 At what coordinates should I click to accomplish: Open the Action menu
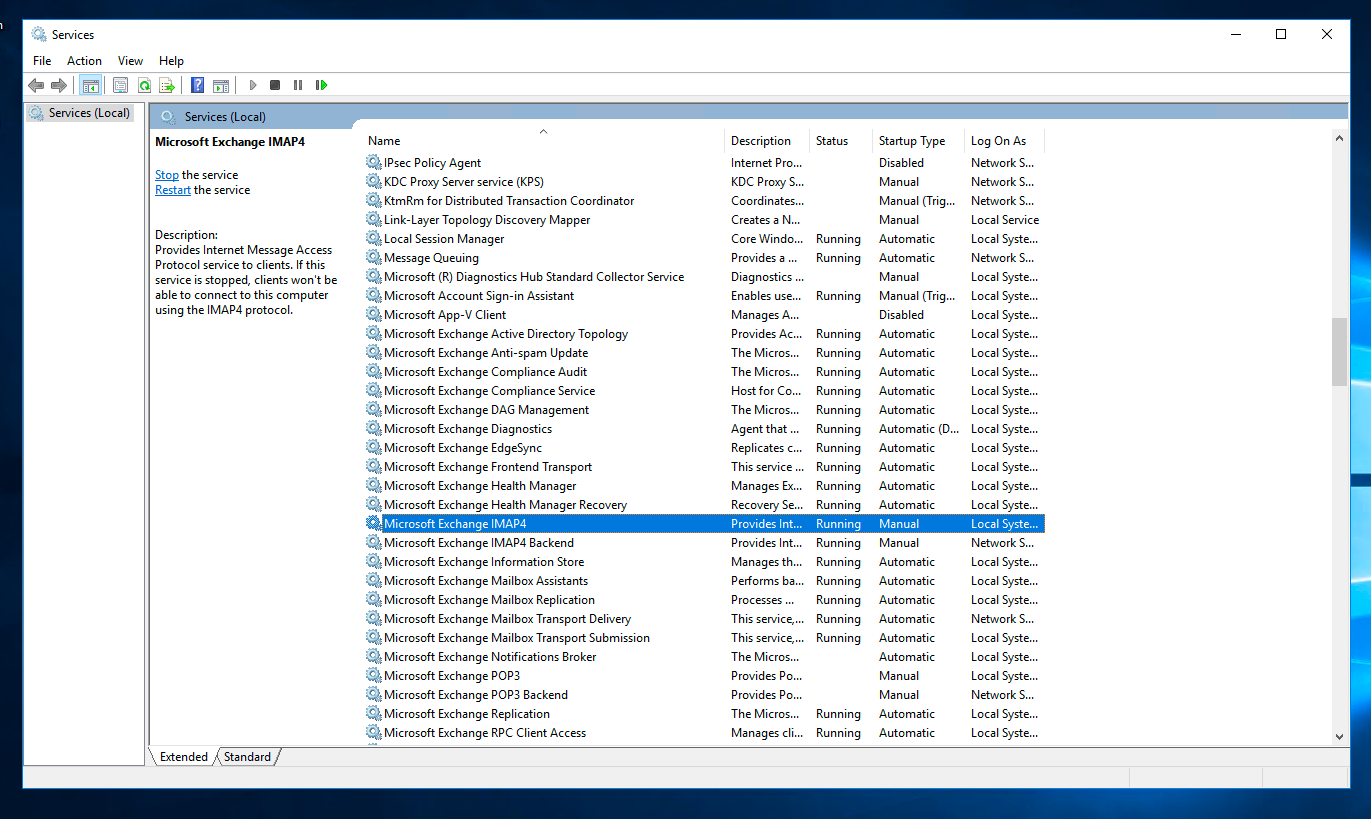(85, 61)
